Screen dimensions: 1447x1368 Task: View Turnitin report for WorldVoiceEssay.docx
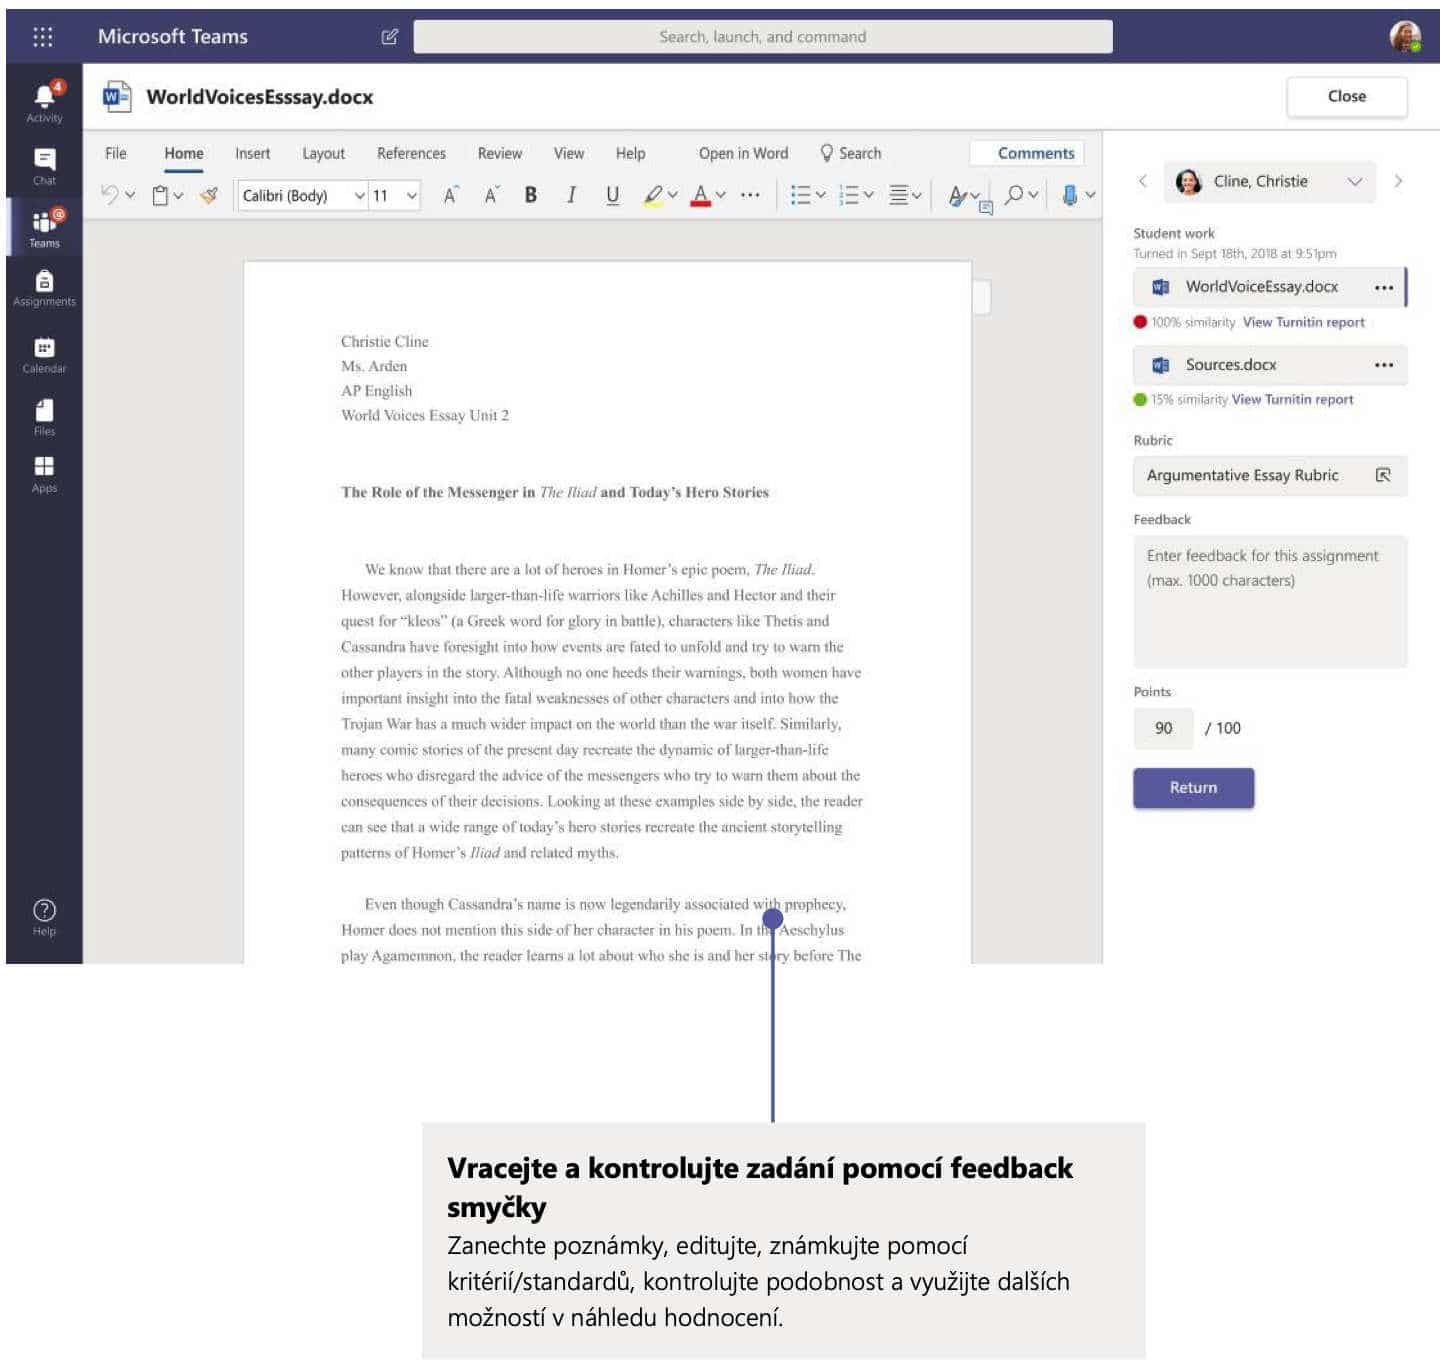(1303, 322)
